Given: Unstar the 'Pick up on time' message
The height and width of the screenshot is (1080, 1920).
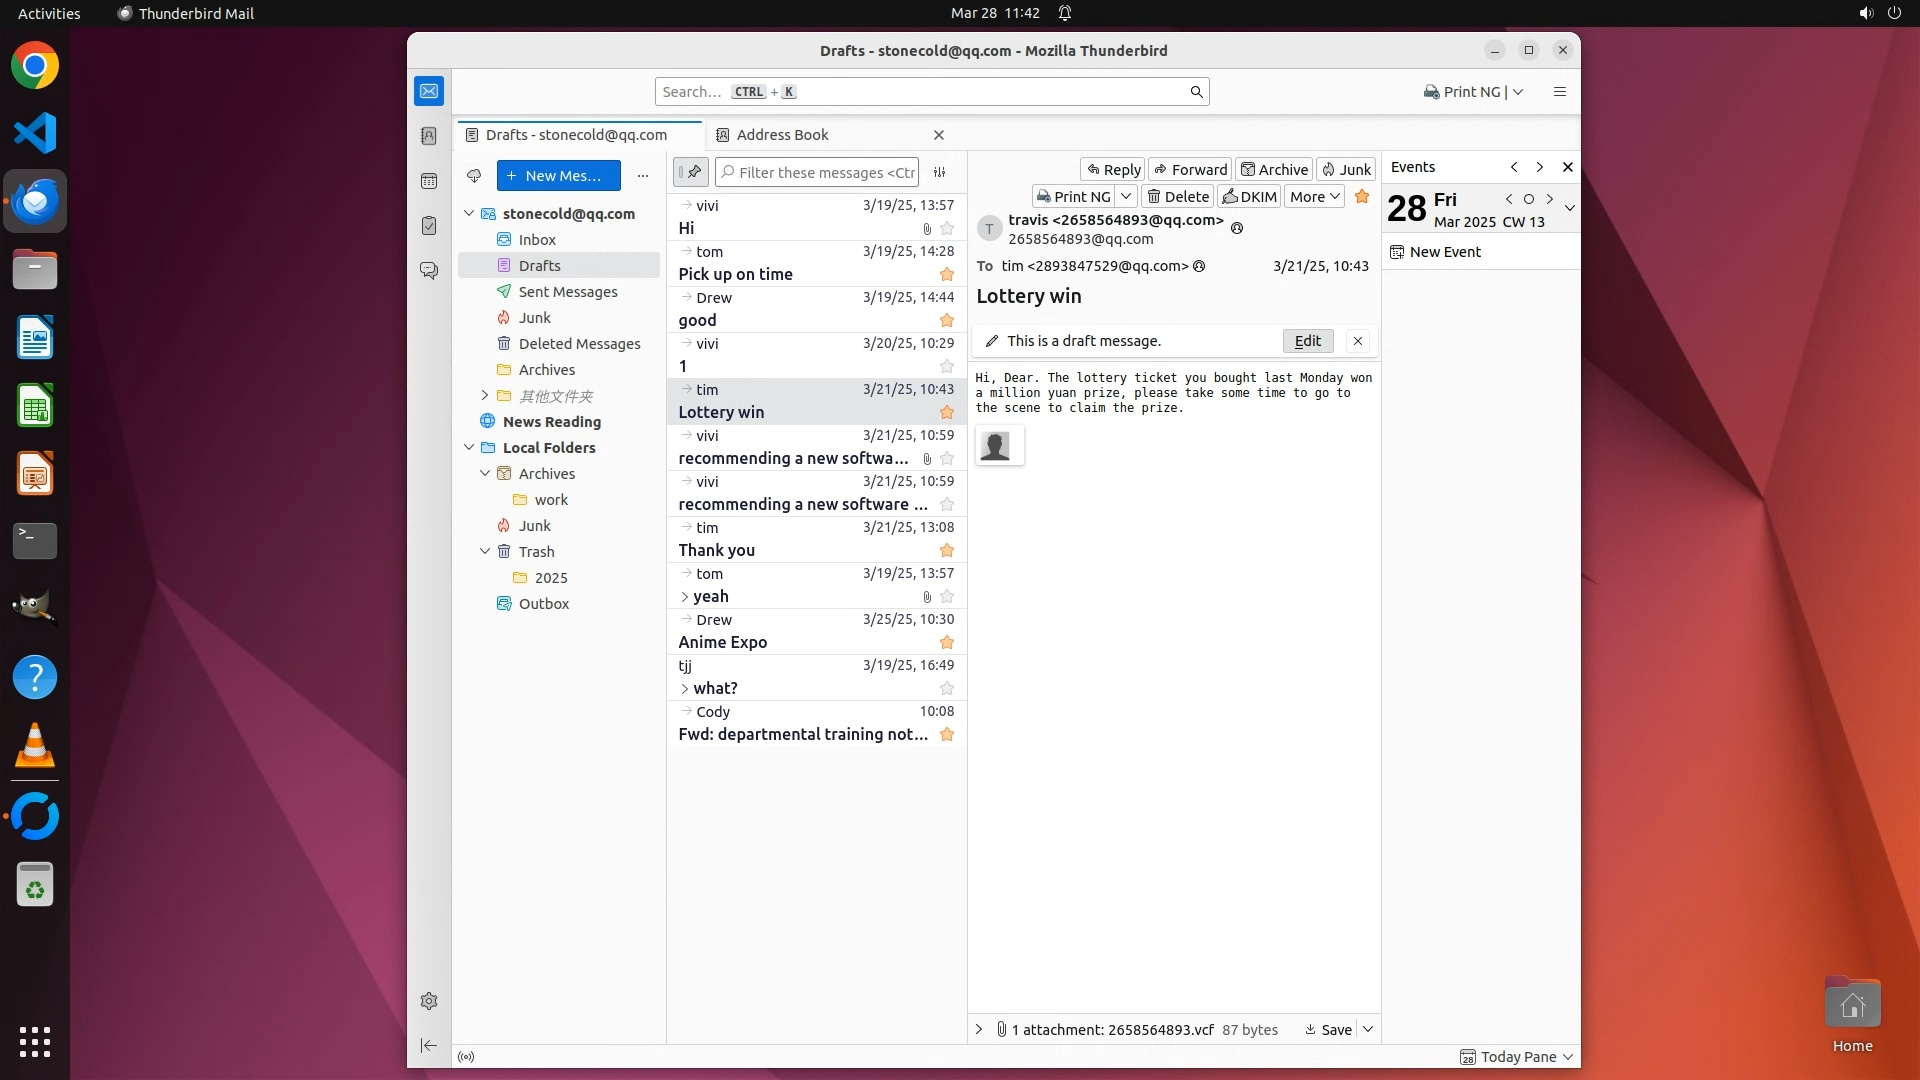Looking at the screenshot, I should (x=947, y=275).
